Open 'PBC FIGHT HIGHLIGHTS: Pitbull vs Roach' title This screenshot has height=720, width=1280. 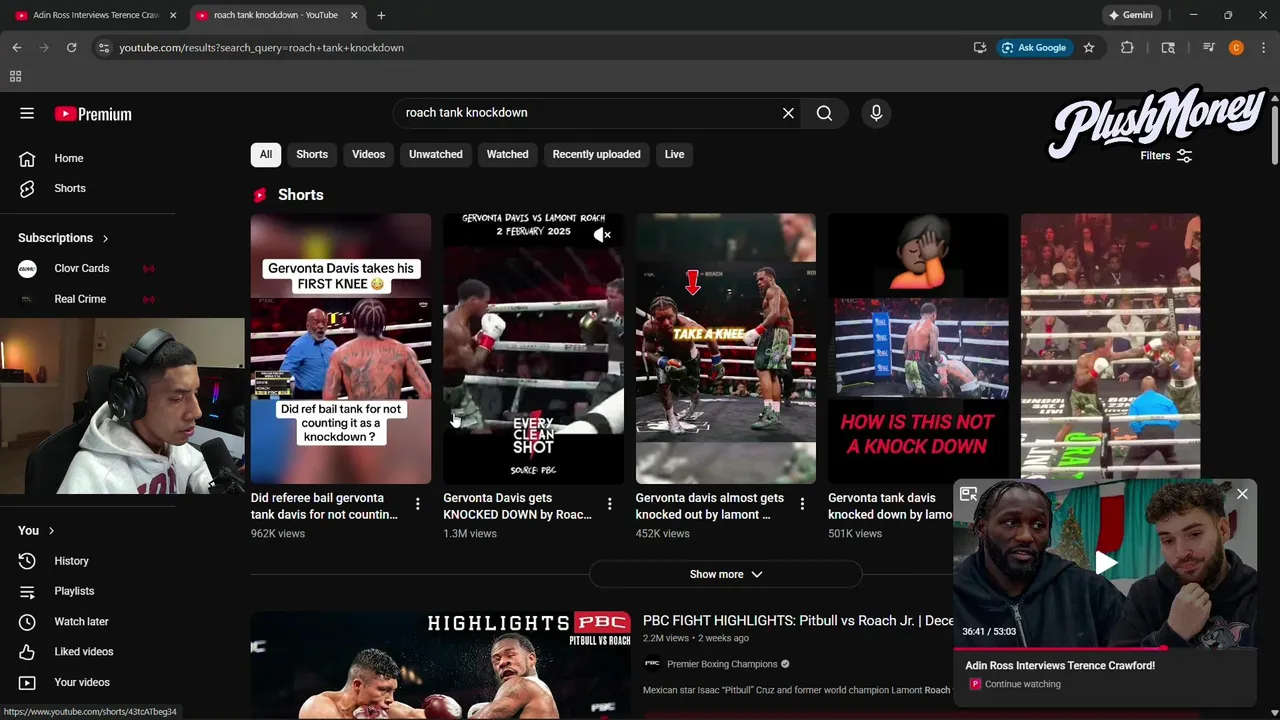798,621
